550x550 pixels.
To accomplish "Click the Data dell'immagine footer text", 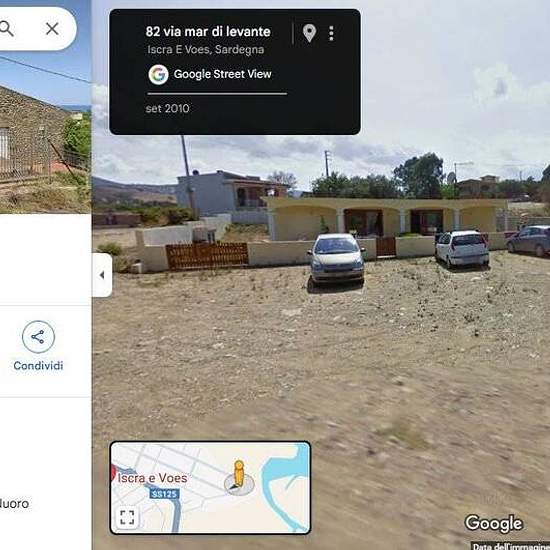I will point(511,546).
